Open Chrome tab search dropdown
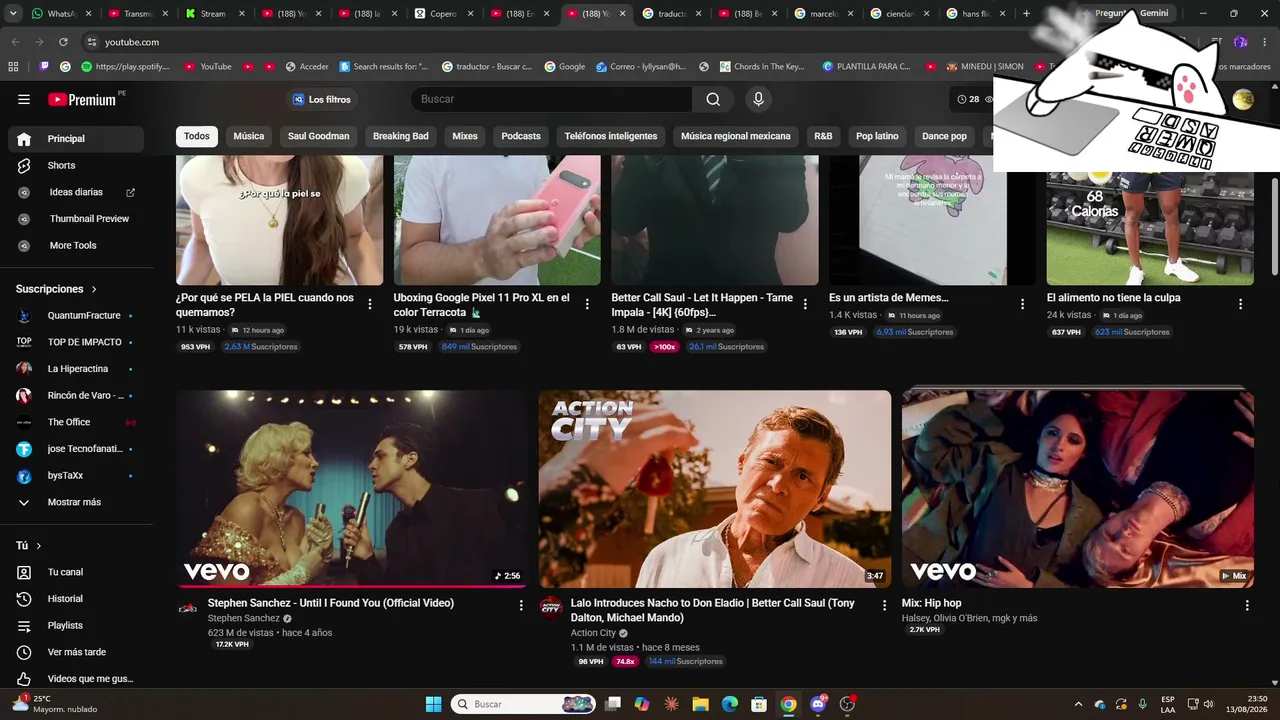 (x=13, y=14)
